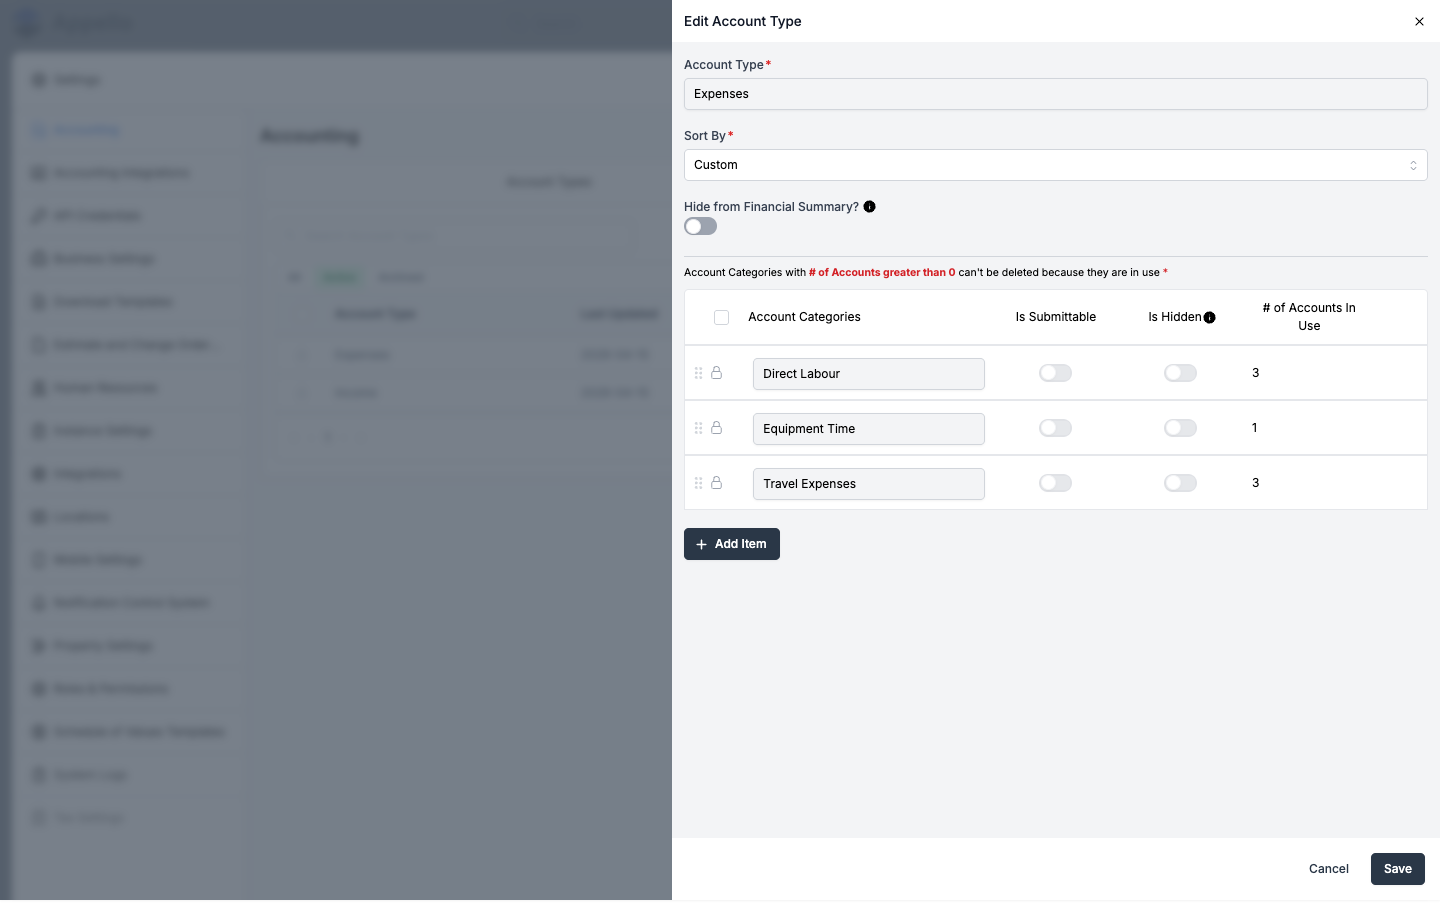Edit the Direct Labour category name field
The image size is (1440, 918).
point(869,374)
